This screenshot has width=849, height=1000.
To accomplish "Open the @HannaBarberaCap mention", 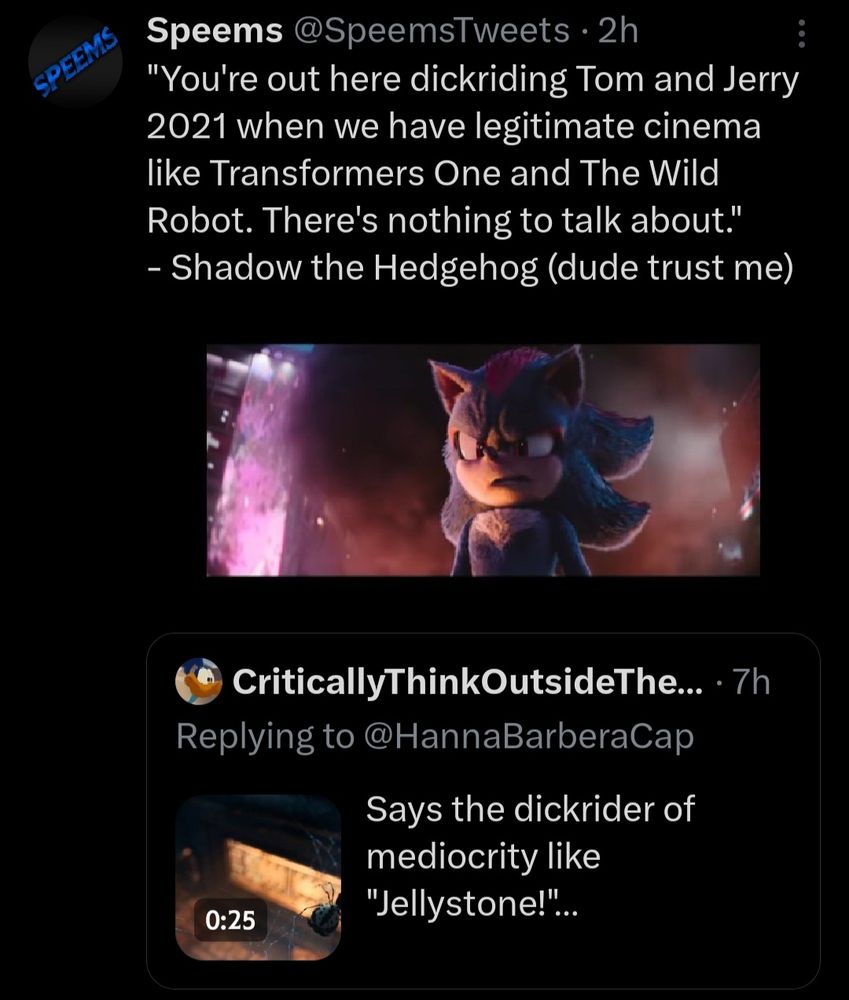I will [527, 736].
